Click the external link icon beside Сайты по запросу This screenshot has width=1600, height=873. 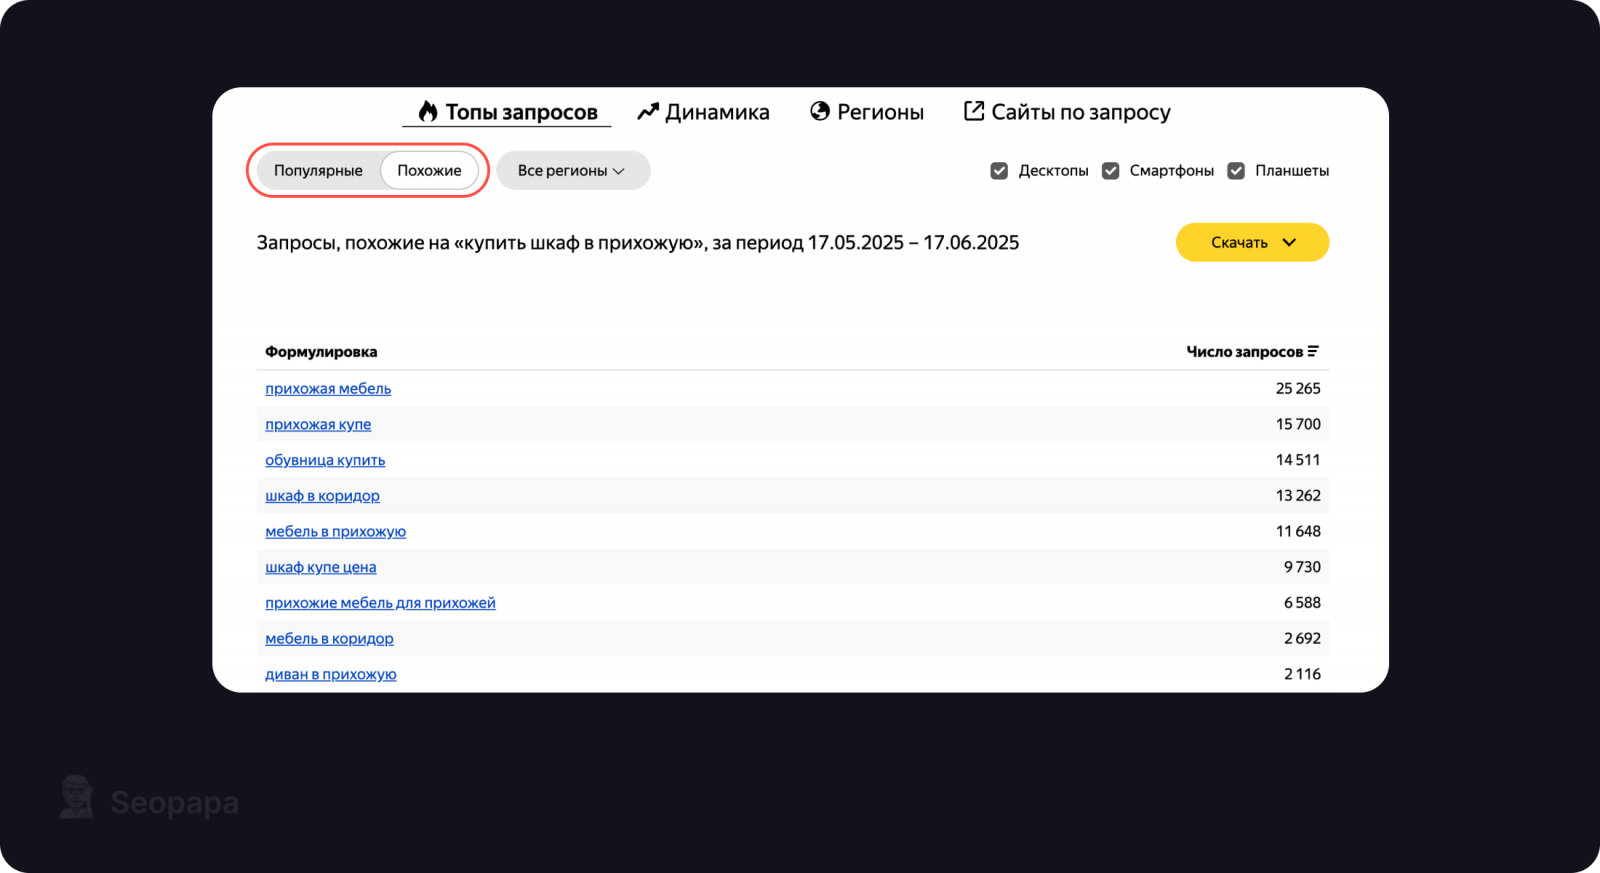coord(974,111)
